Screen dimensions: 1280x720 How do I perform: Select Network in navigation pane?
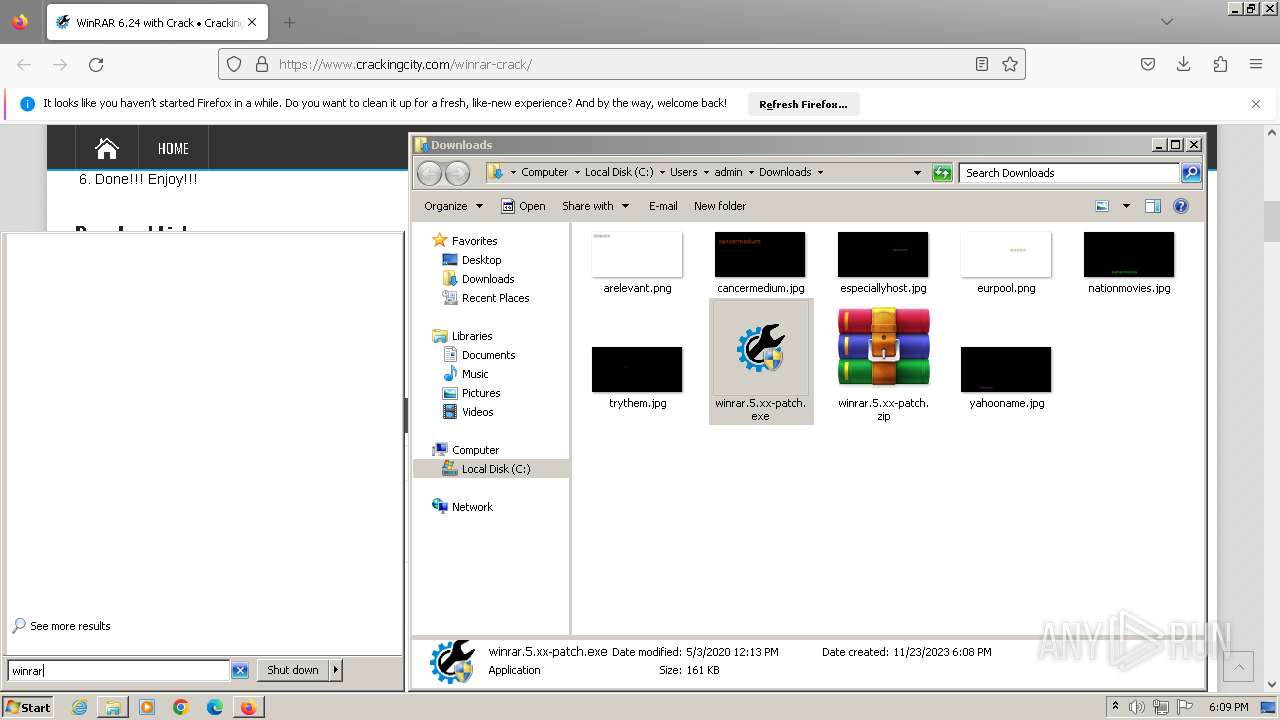click(x=472, y=507)
